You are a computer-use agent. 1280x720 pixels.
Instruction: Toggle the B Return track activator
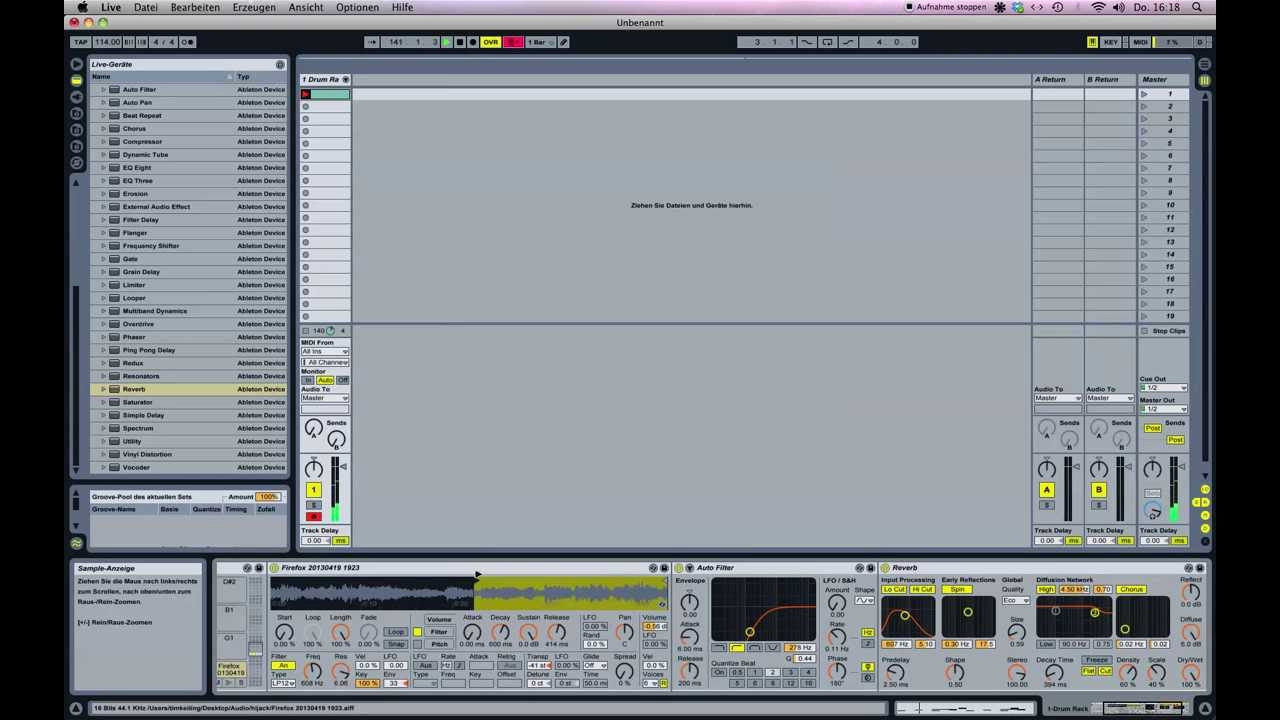1098,490
